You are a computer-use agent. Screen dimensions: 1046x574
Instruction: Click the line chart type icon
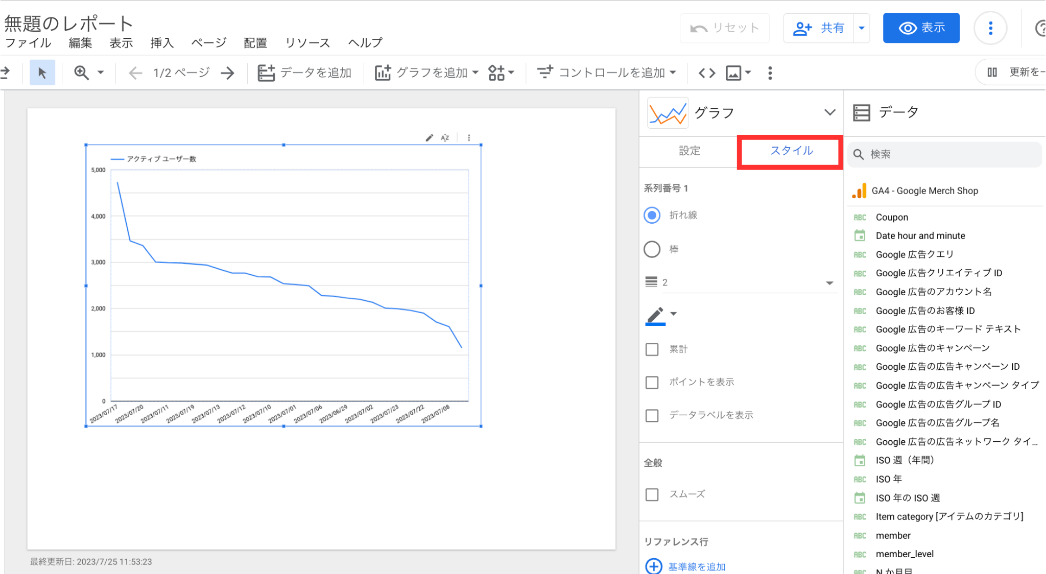pyautogui.click(x=667, y=113)
